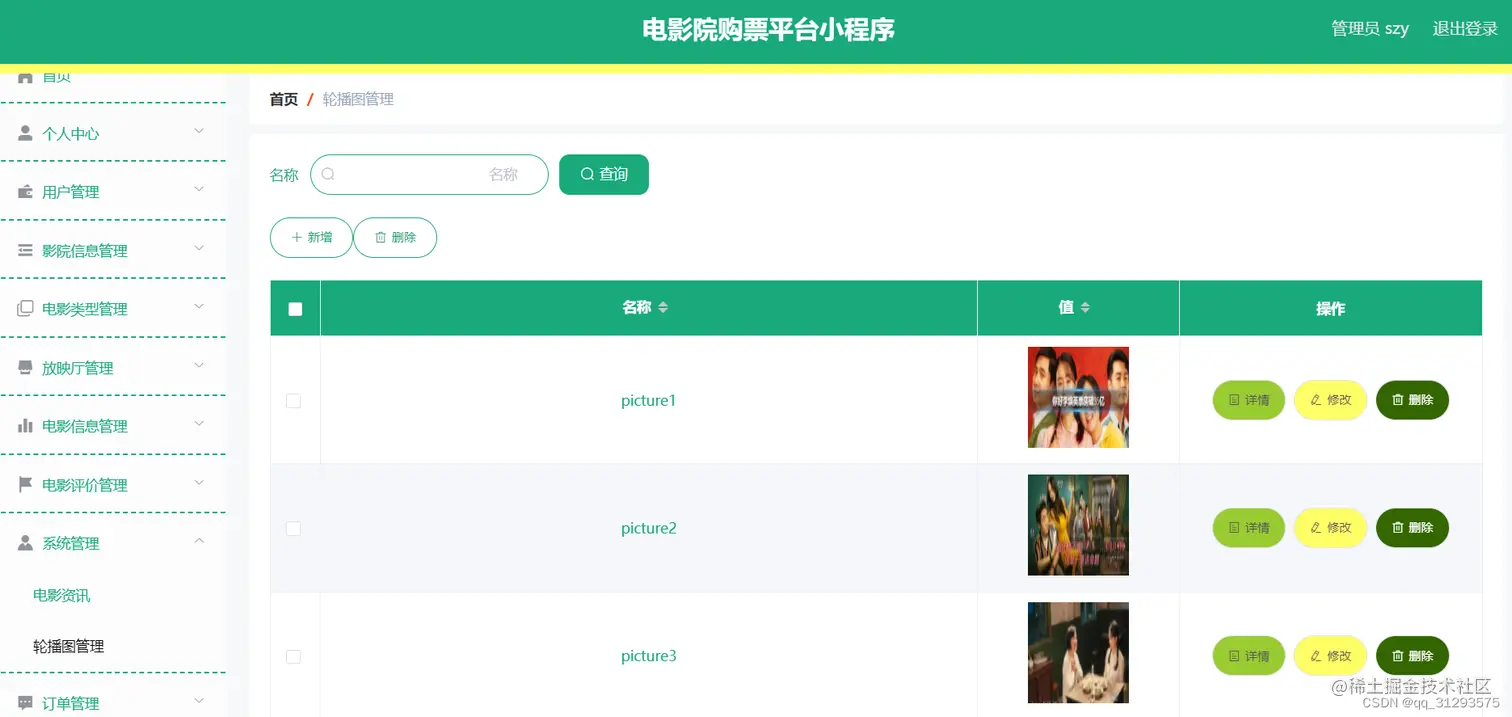Click 删除 button for picture1
Image resolution: width=1512 pixels, height=717 pixels.
pos(1412,400)
